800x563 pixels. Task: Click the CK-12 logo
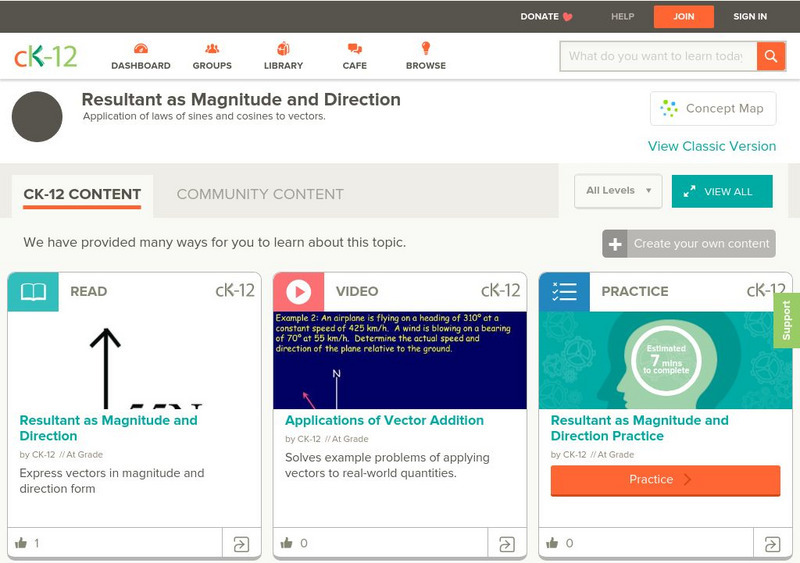(x=45, y=56)
